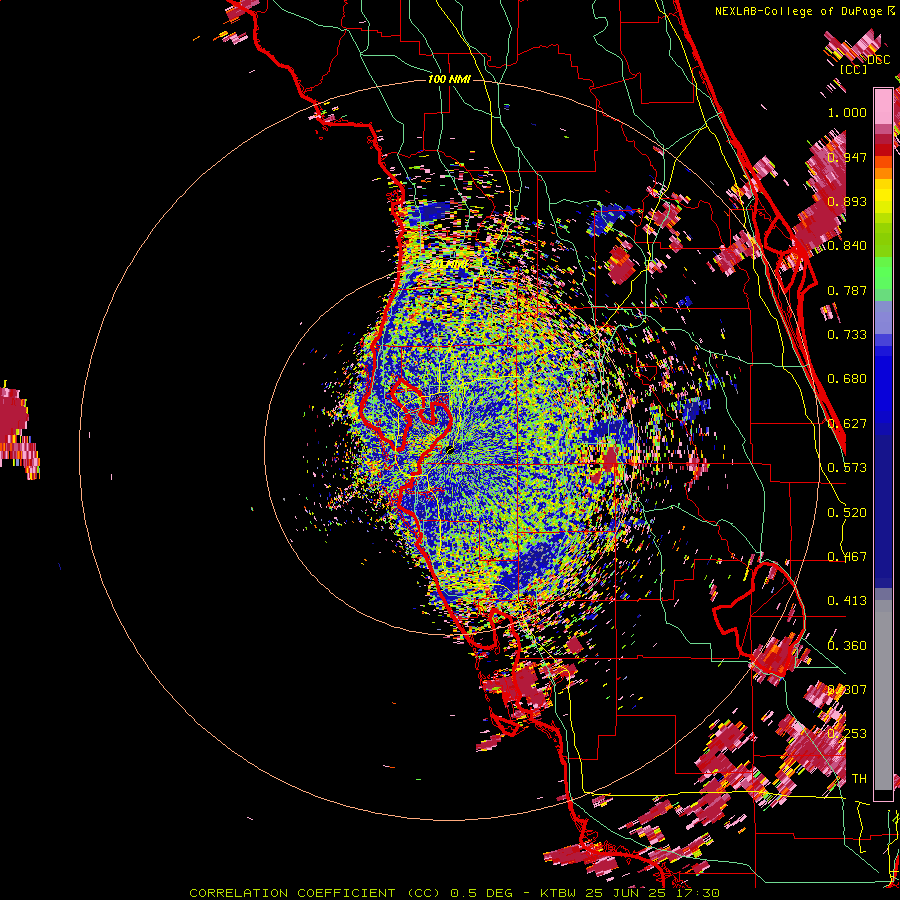Click the pink swatch at the color bar top
Viewport: 900px width, 900px height.
pos(883,107)
